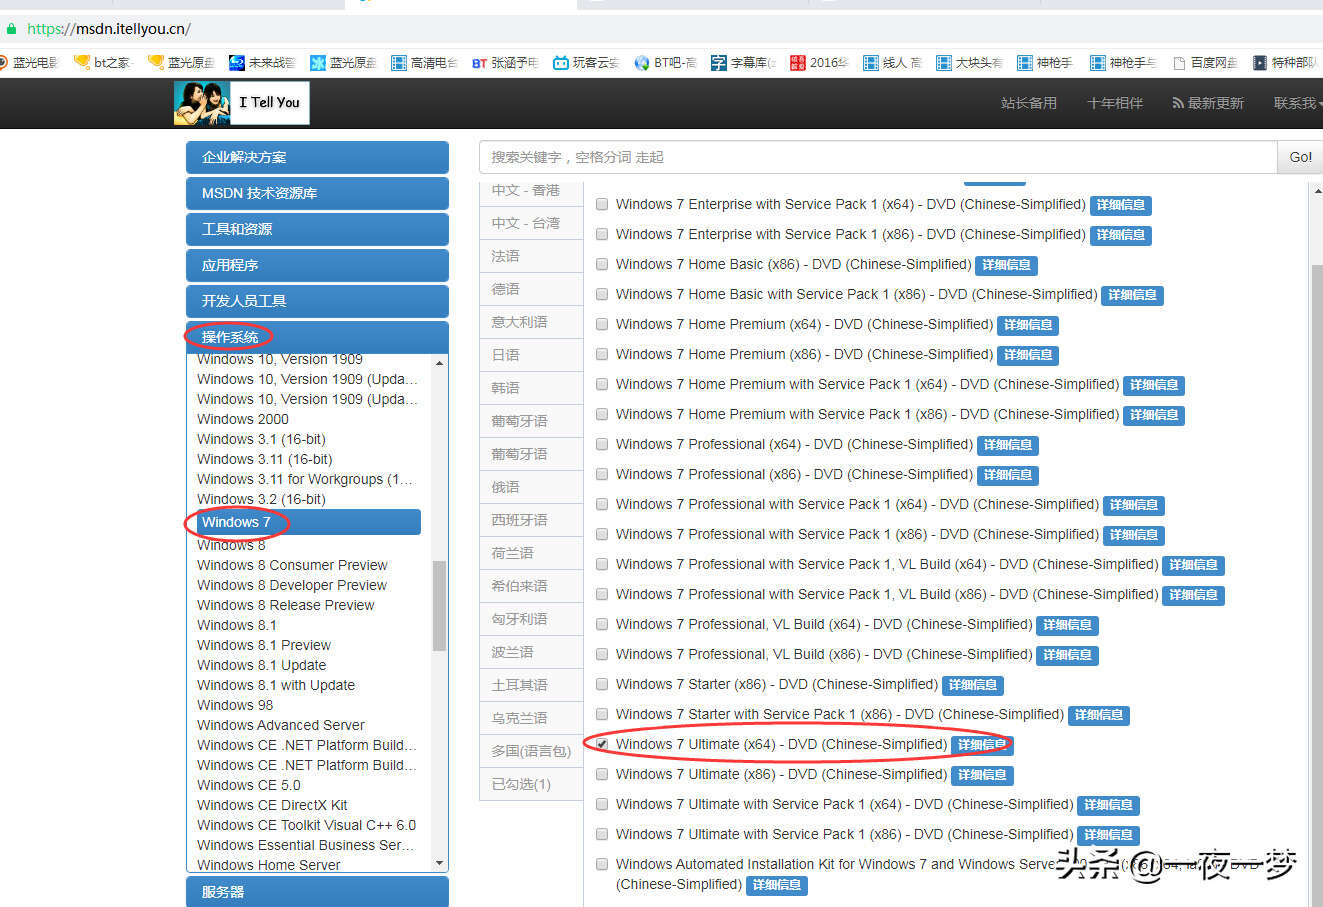Viewport: 1323px width, 907px height.
Task: Open 详细信息 for Windows 7 Ultimate (x64)
Action: tap(982, 745)
